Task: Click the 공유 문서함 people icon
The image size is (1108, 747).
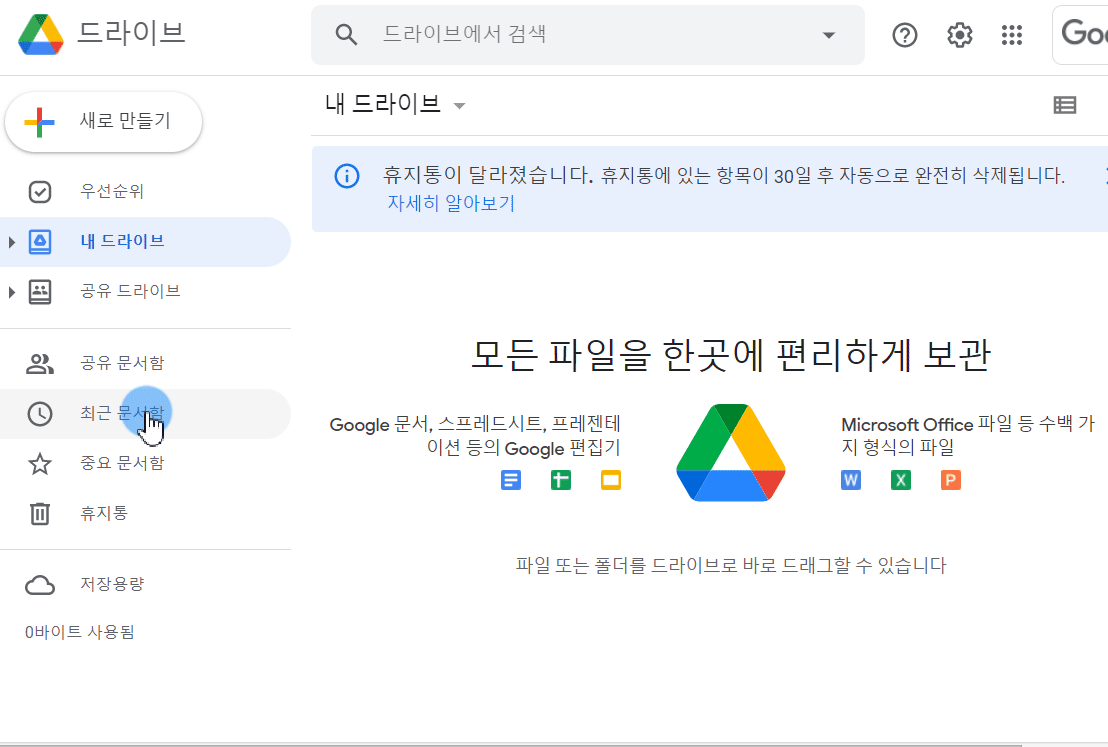Action: tap(40, 363)
